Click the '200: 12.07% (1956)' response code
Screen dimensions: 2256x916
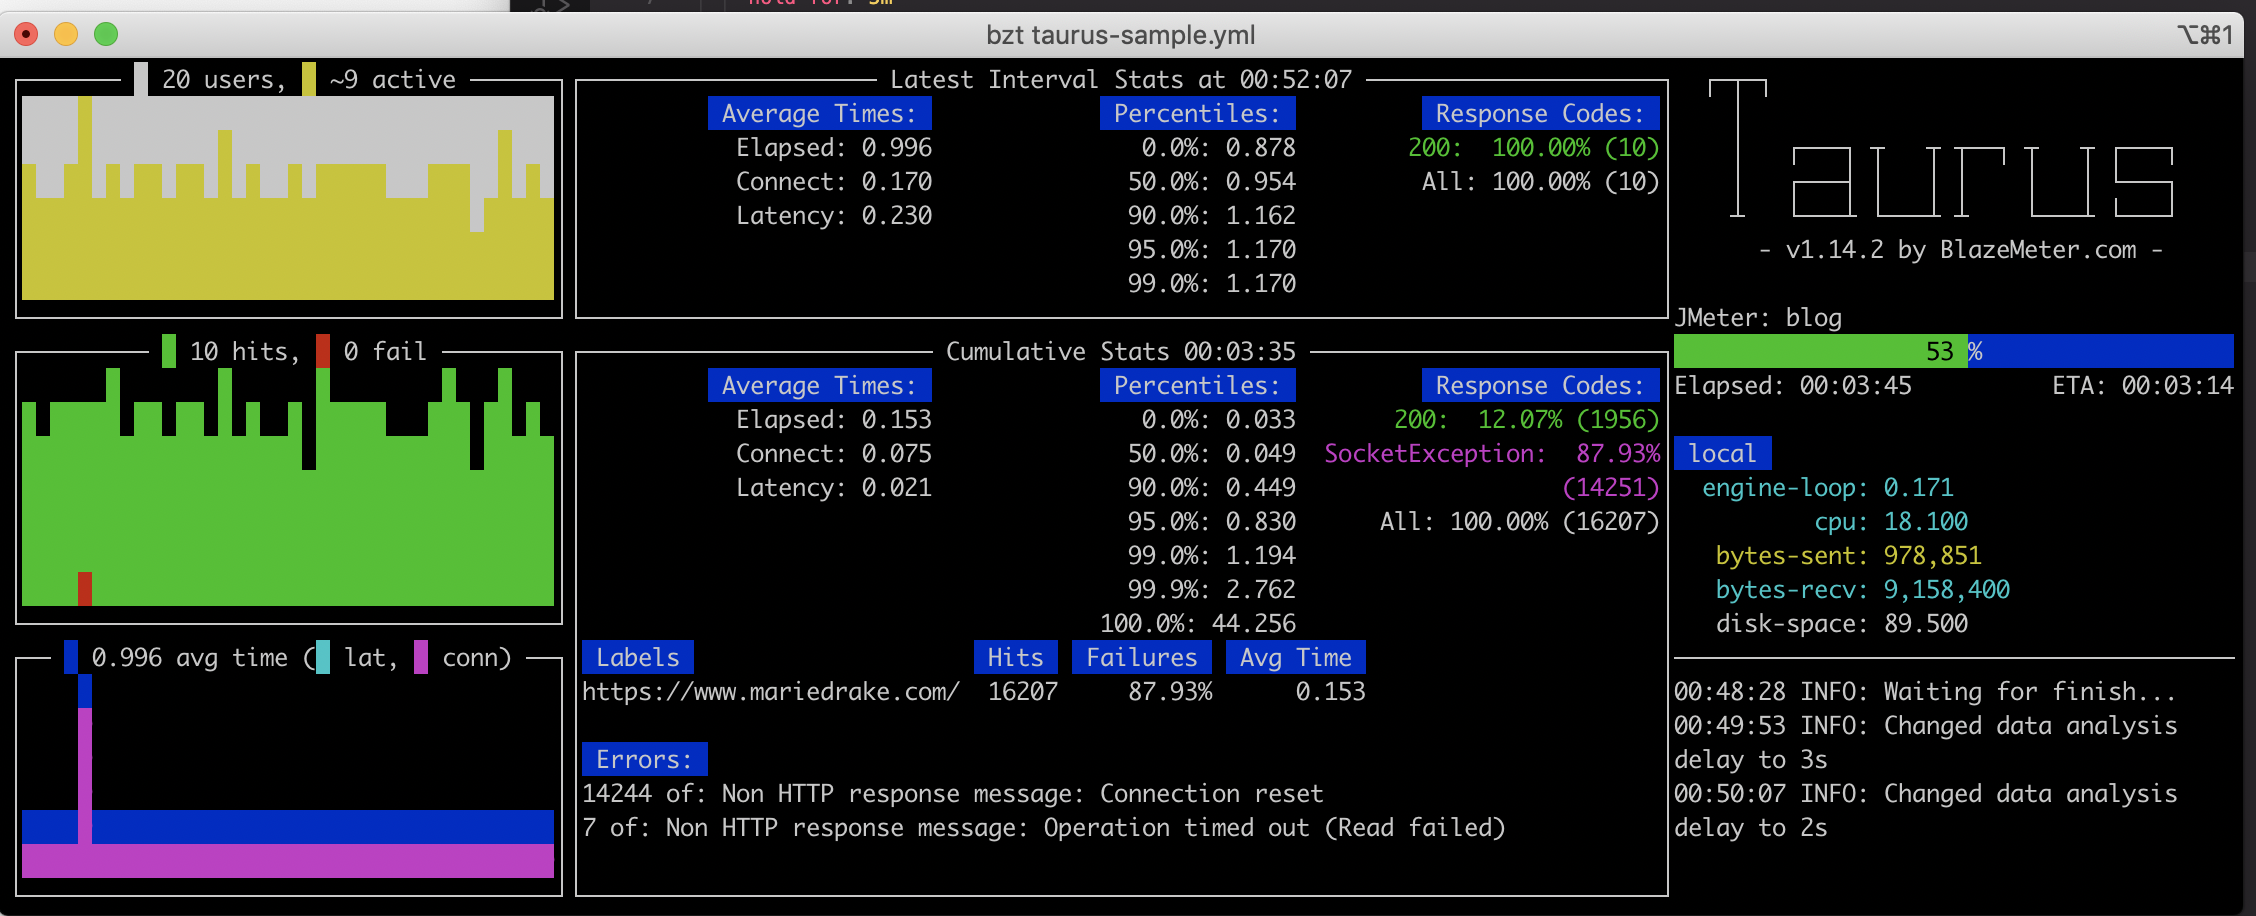[x=1527, y=419]
